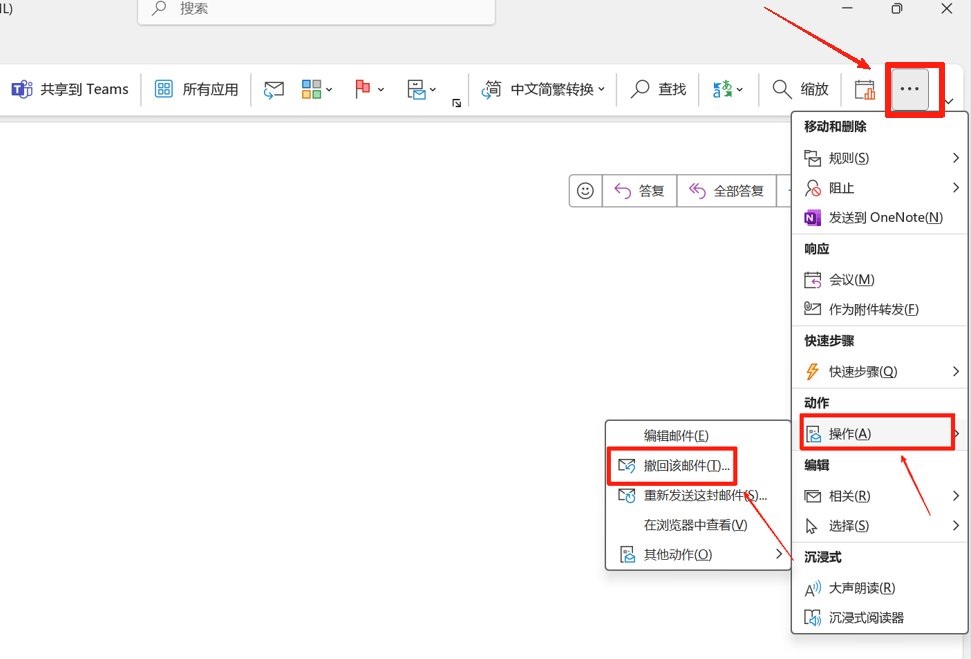Expand the follow-up flag dropdown arrow
This screenshot has width=971, height=659.
[381, 90]
